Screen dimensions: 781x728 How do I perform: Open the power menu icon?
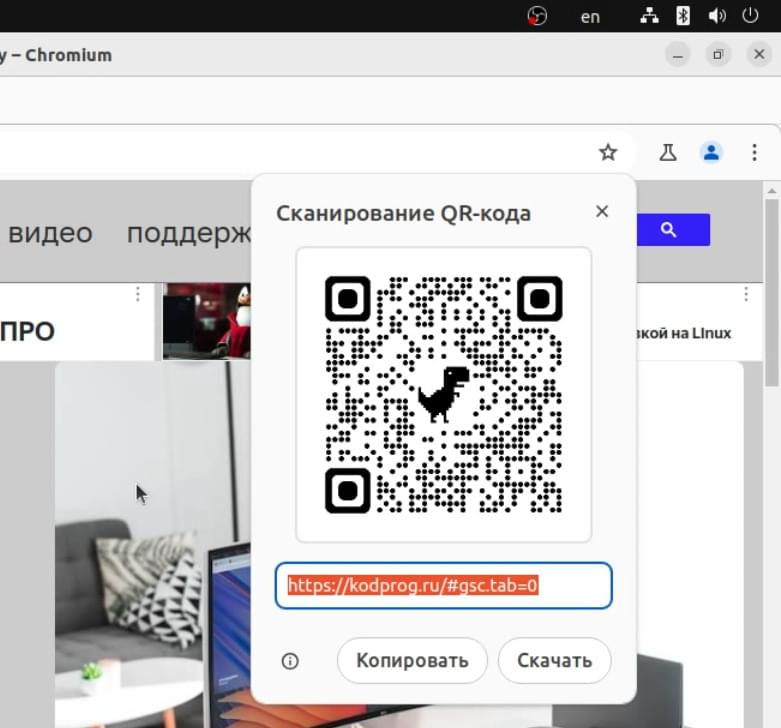(750, 15)
